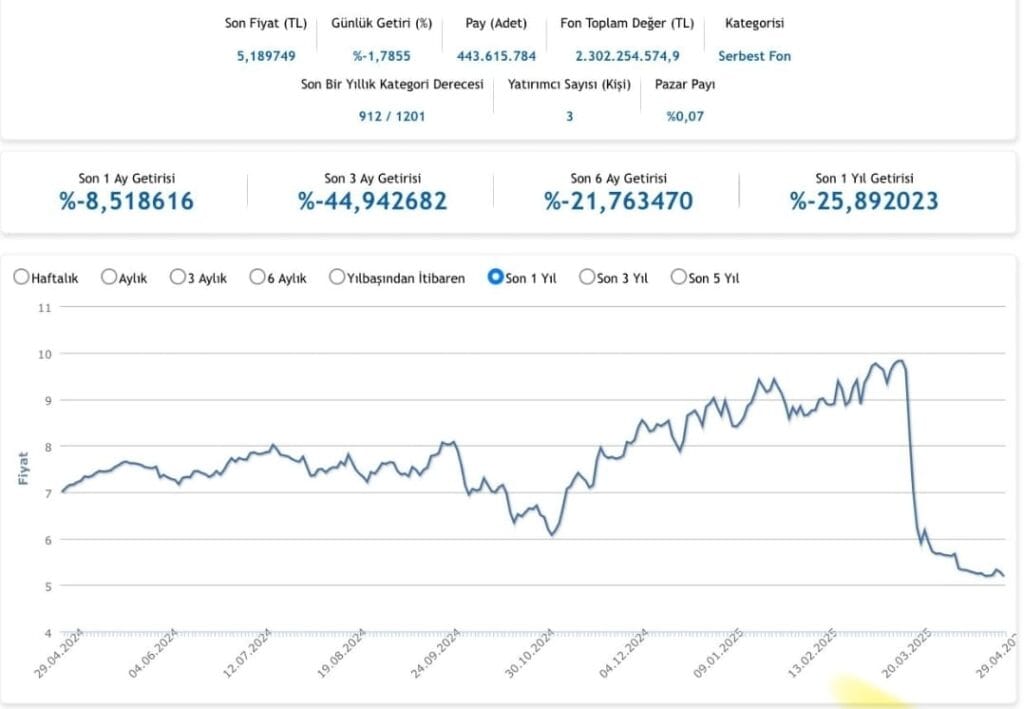Screen dimensions: 1024x709
Task: Click the Son 1 Ay Getirisi percentage
Action: [x=127, y=201]
